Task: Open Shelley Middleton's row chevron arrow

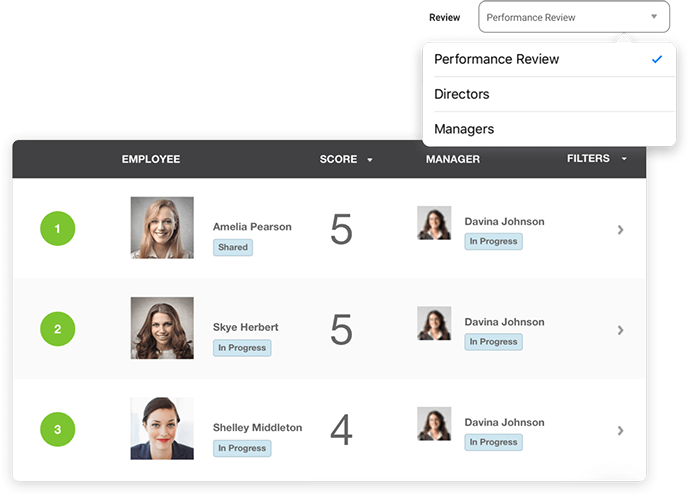Action: [x=620, y=430]
